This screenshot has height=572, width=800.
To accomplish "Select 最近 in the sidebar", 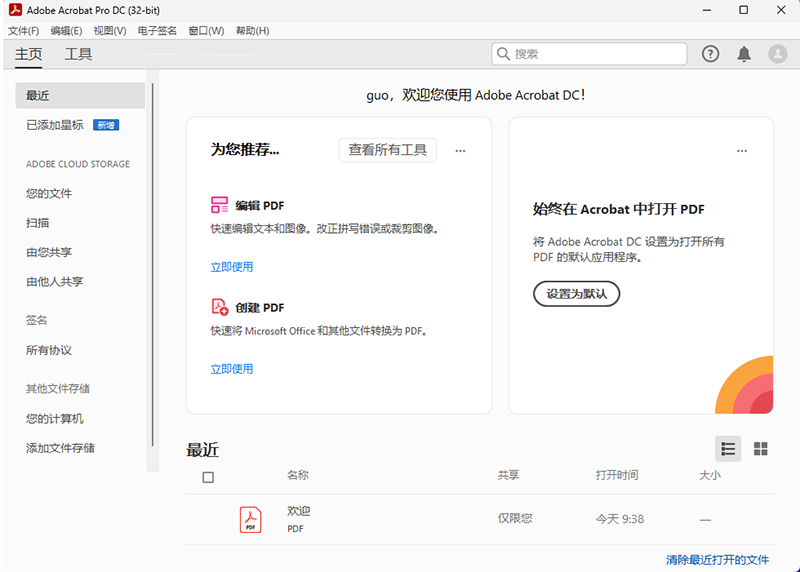I will [80, 95].
